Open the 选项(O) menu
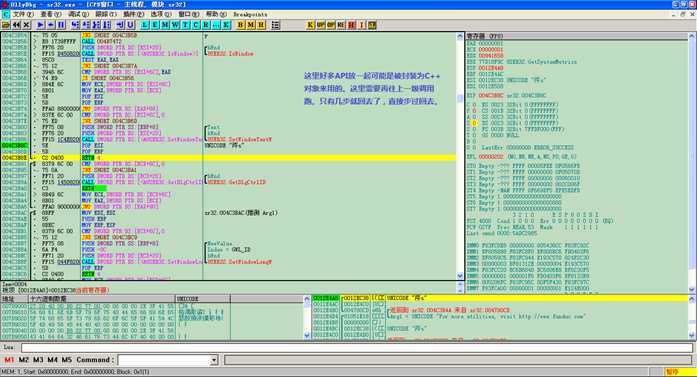The width and height of the screenshot is (697, 377). coord(161,14)
